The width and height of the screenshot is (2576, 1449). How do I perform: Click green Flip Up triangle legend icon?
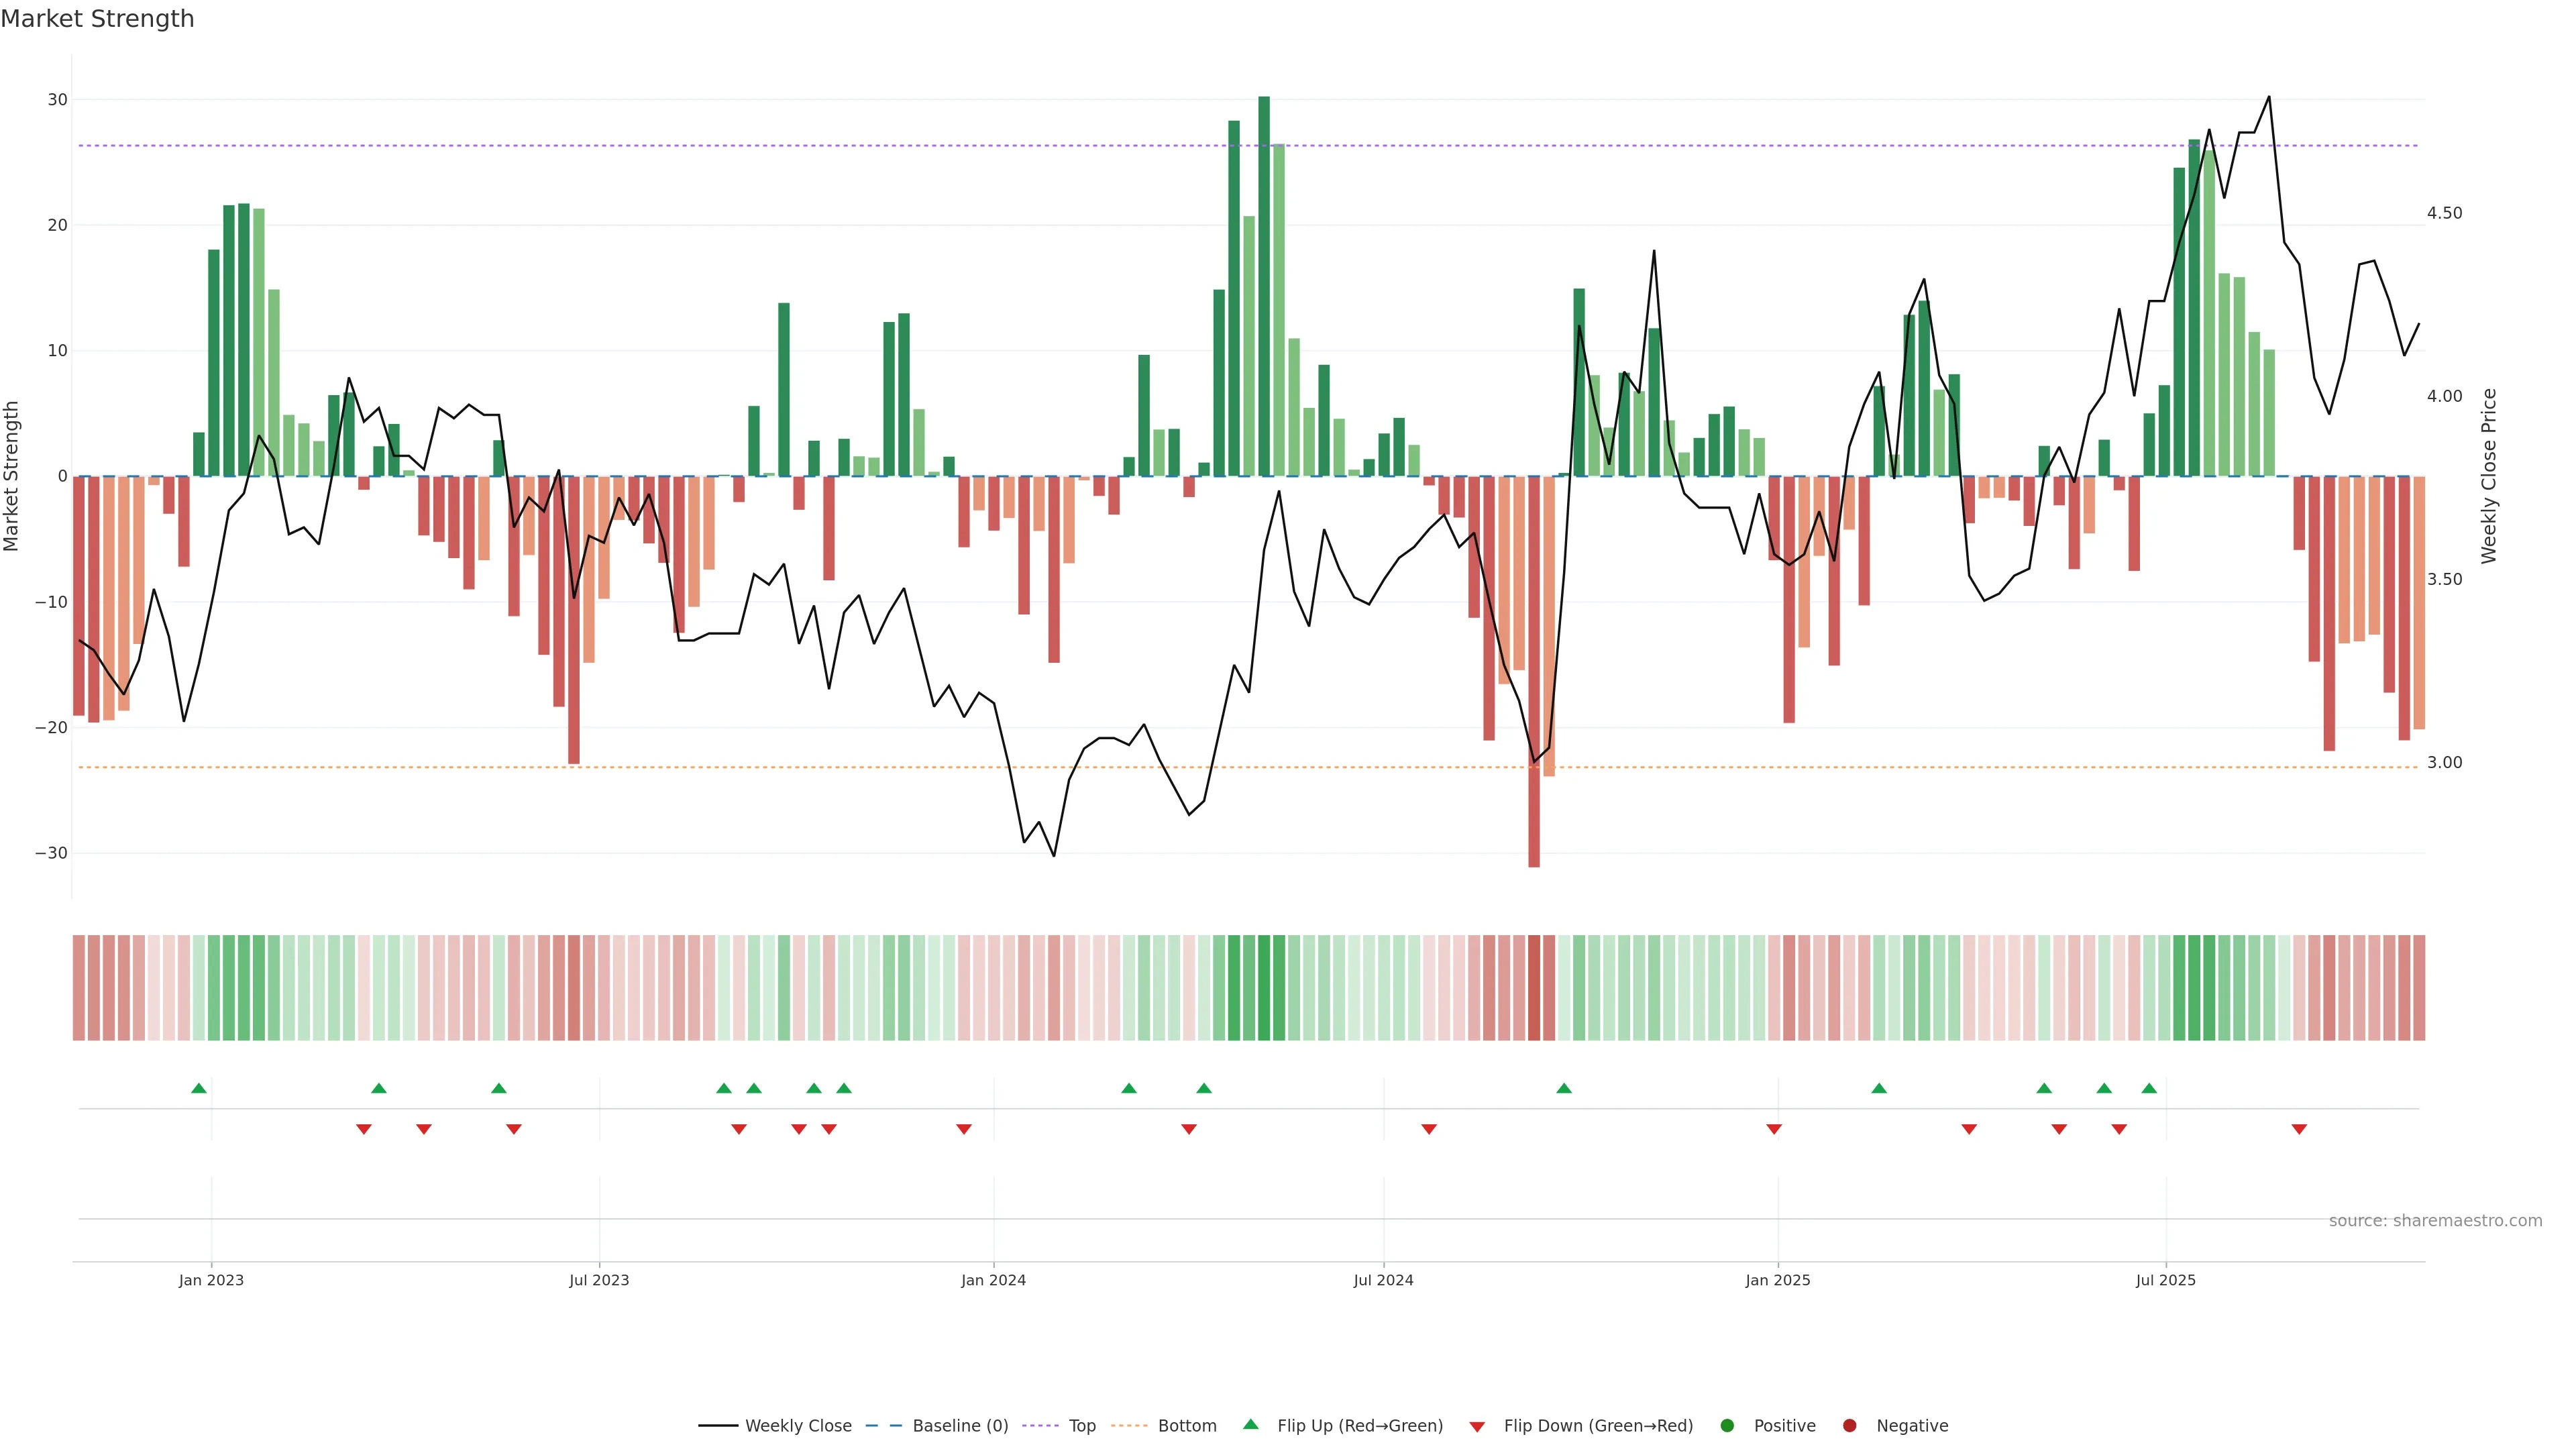pos(1250,1425)
